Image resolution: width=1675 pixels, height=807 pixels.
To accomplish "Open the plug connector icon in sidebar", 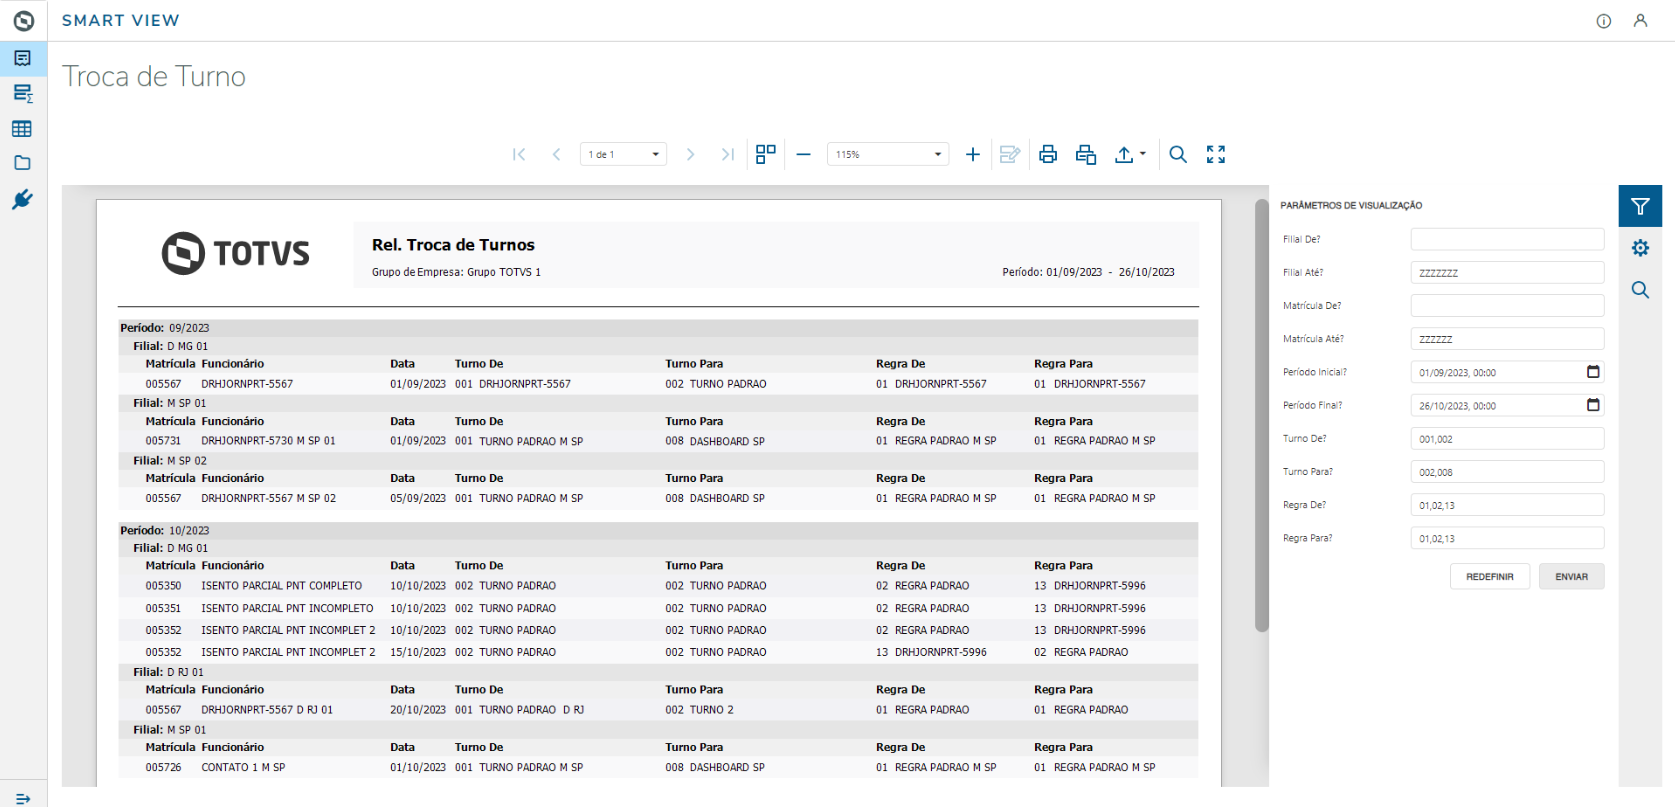I will 22,199.
